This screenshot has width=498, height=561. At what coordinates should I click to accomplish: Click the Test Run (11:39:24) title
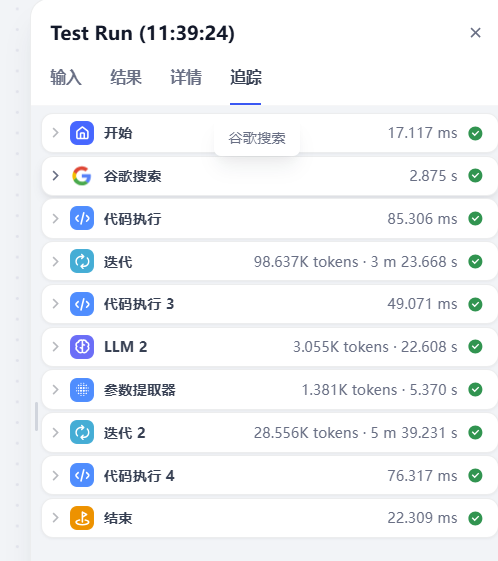142,33
